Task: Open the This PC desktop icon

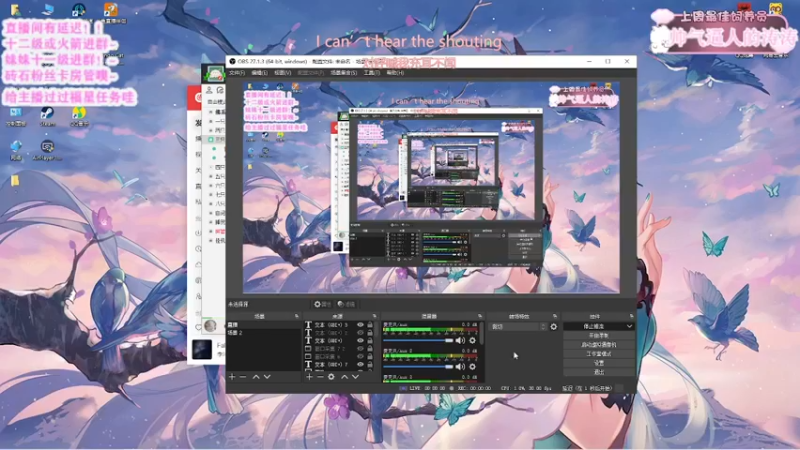Action: 47,9
